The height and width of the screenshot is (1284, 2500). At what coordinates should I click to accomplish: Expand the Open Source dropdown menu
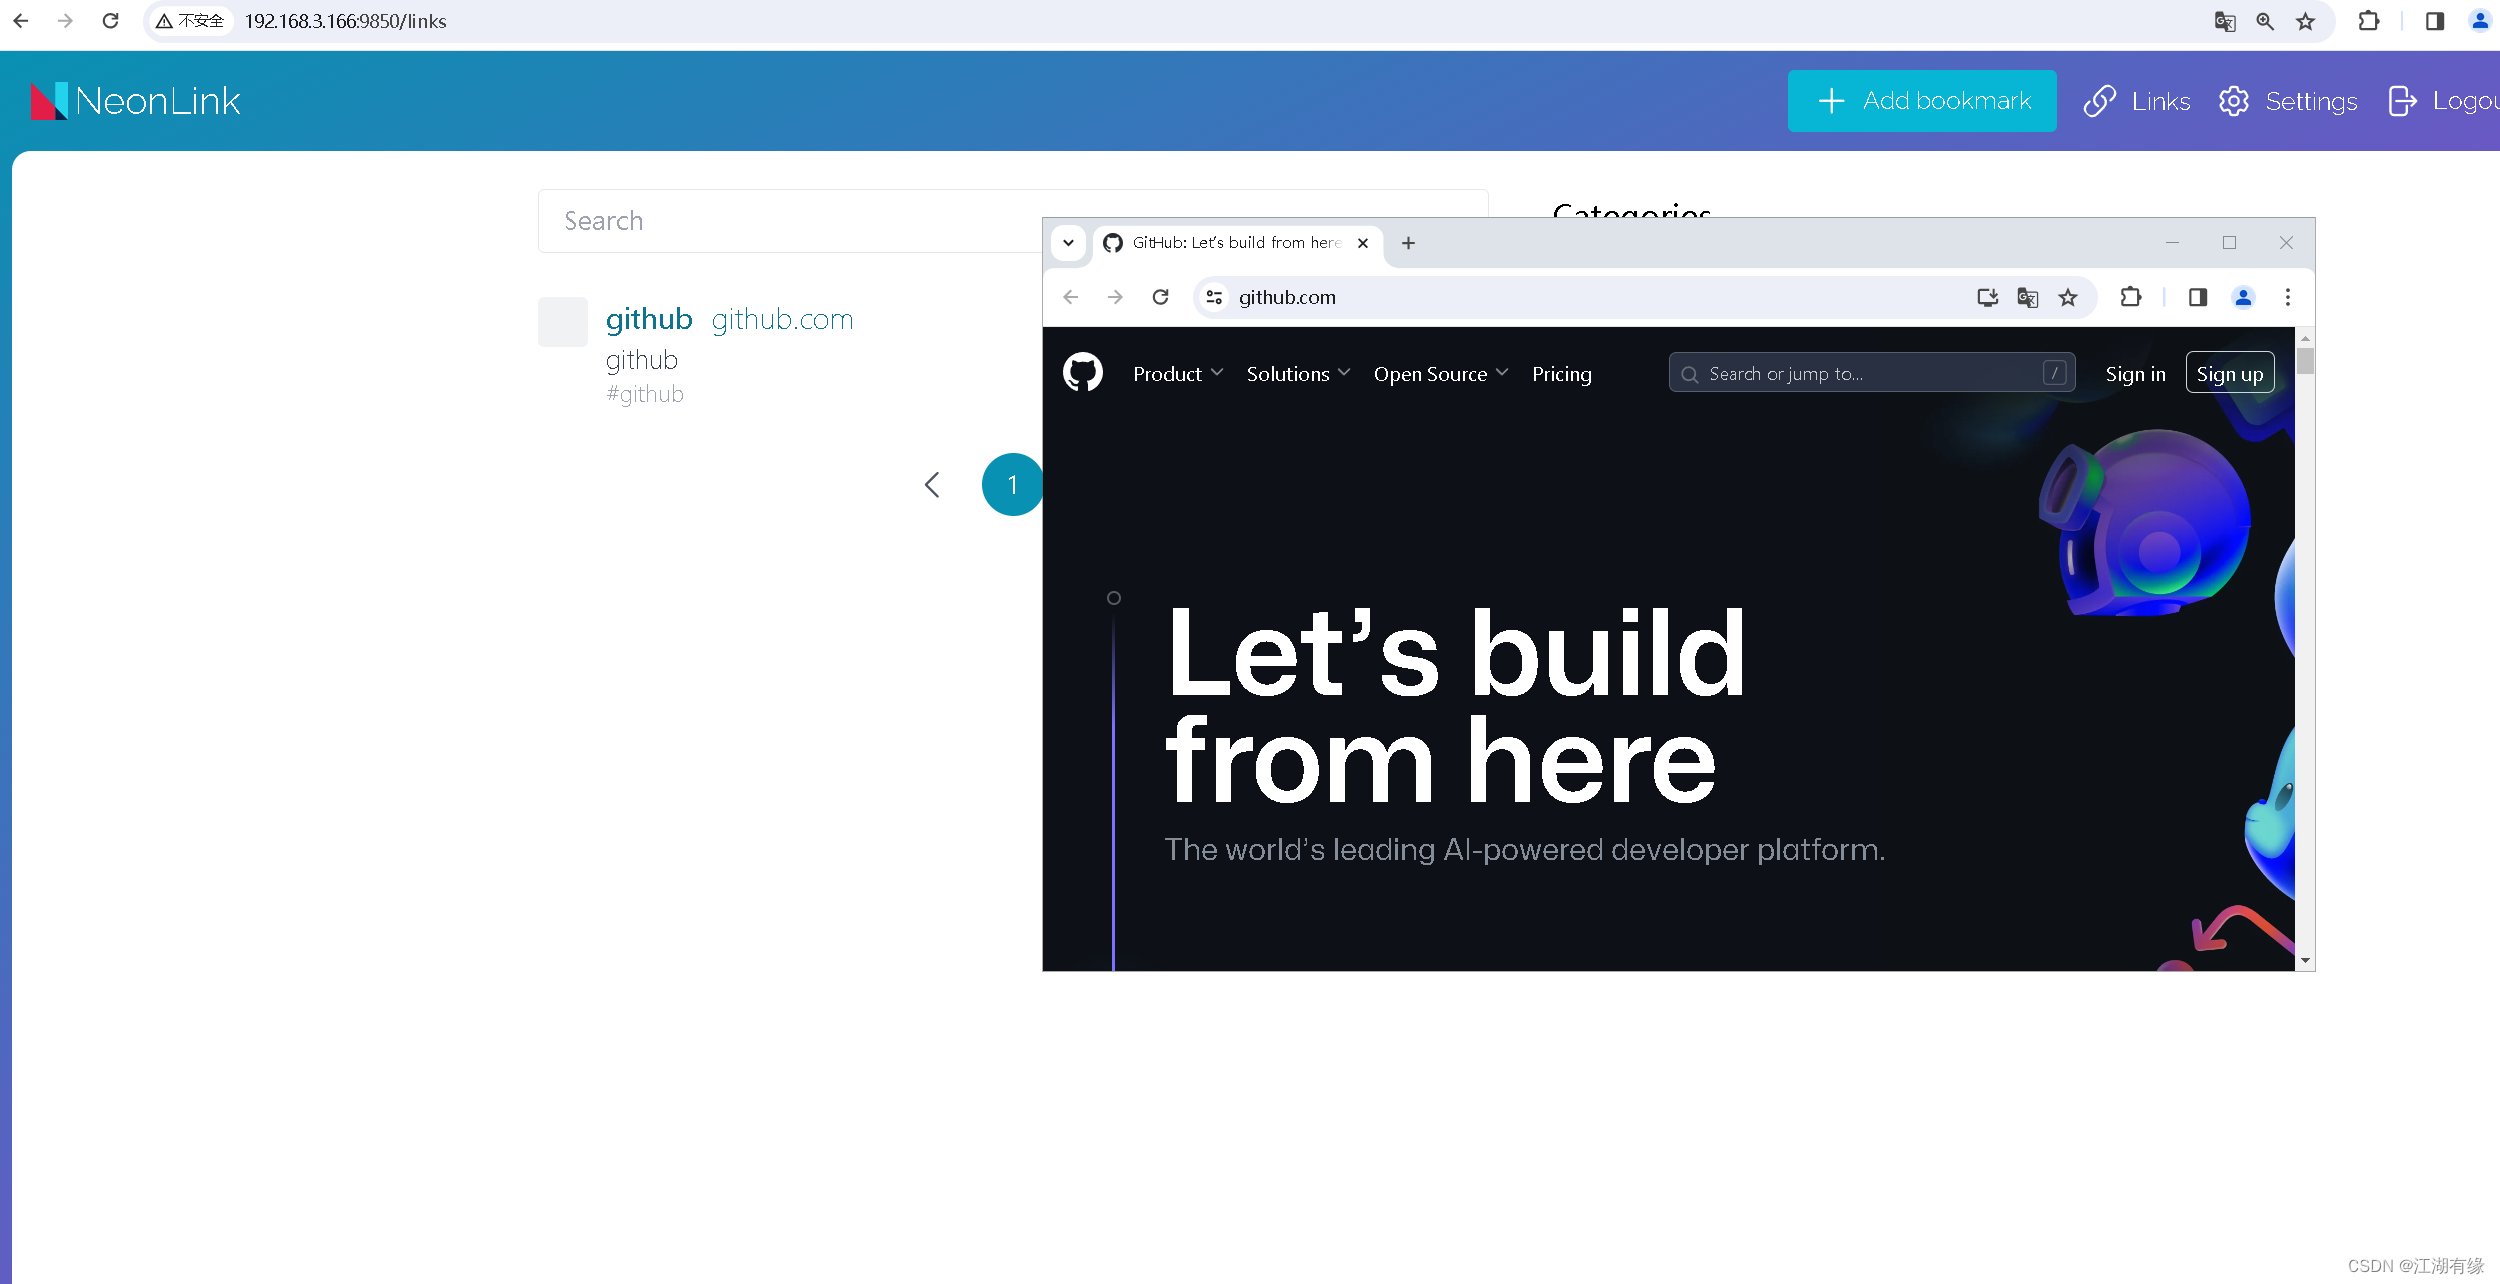pos(1440,374)
